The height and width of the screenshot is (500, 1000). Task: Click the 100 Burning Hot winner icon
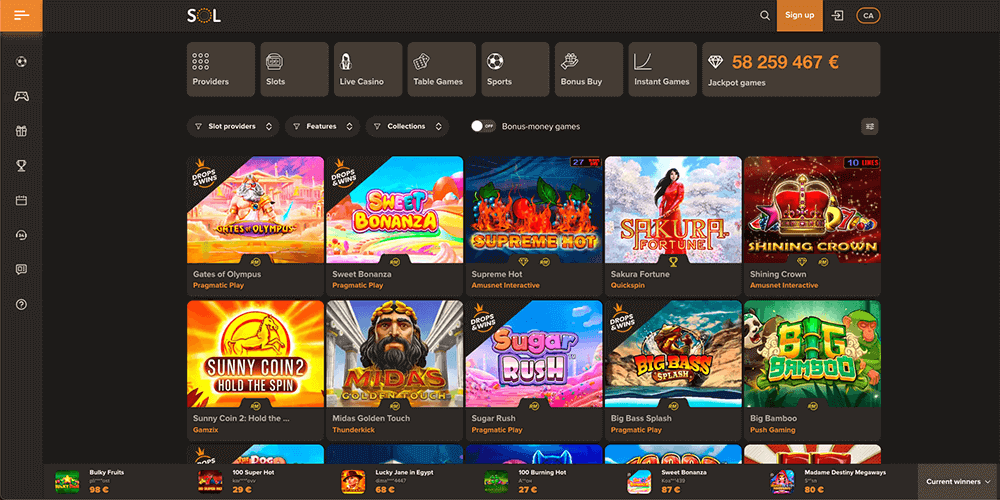[x=496, y=482]
